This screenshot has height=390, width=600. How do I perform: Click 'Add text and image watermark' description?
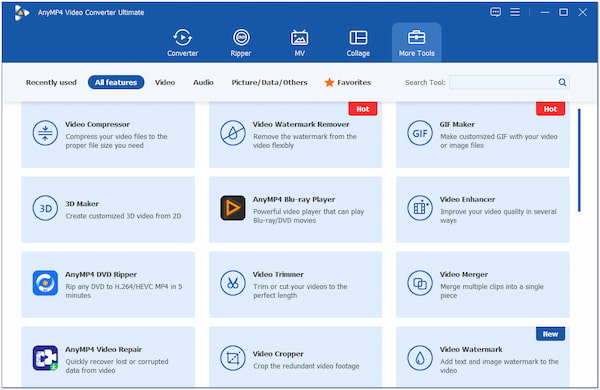pyautogui.click(x=499, y=366)
